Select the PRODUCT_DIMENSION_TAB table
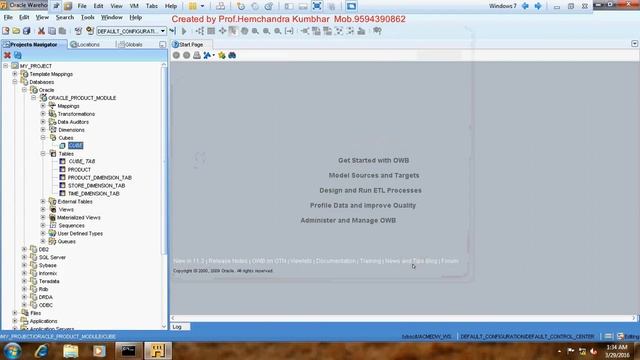The height and width of the screenshot is (360, 640). [x=100, y=178]
